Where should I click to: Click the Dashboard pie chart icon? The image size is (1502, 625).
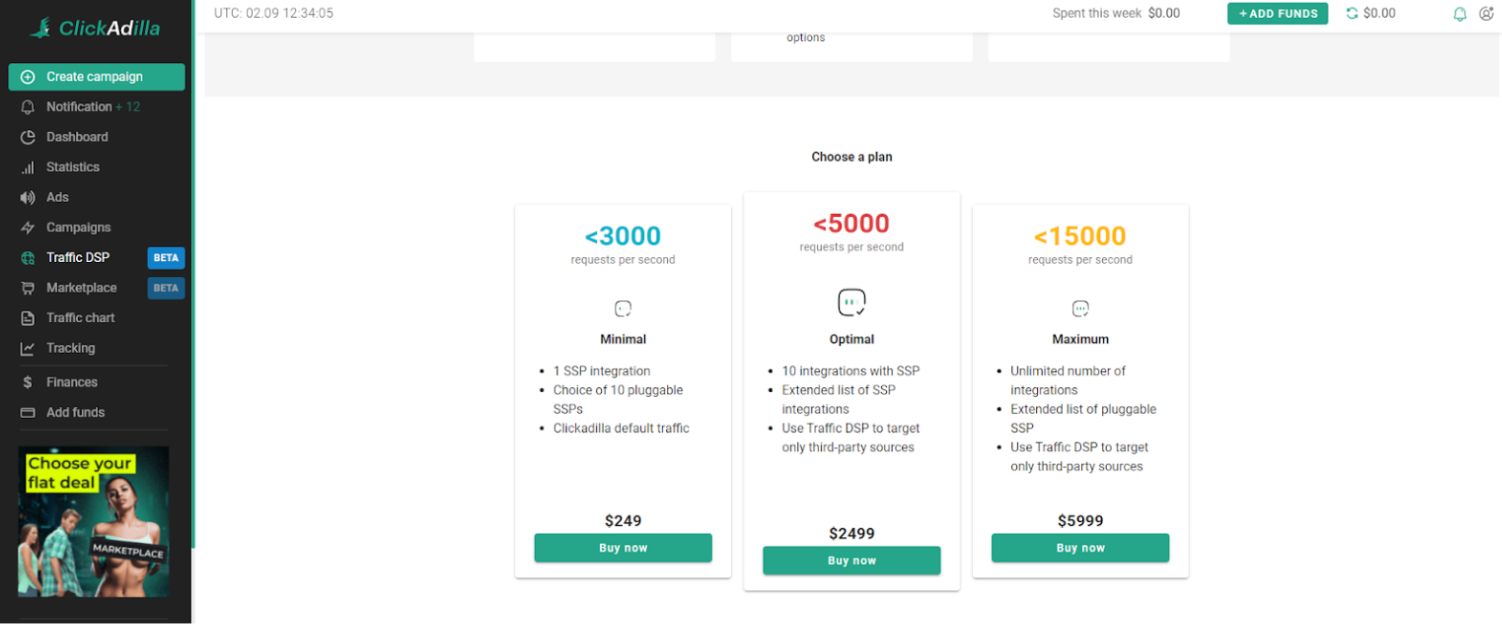pos(28,137)
